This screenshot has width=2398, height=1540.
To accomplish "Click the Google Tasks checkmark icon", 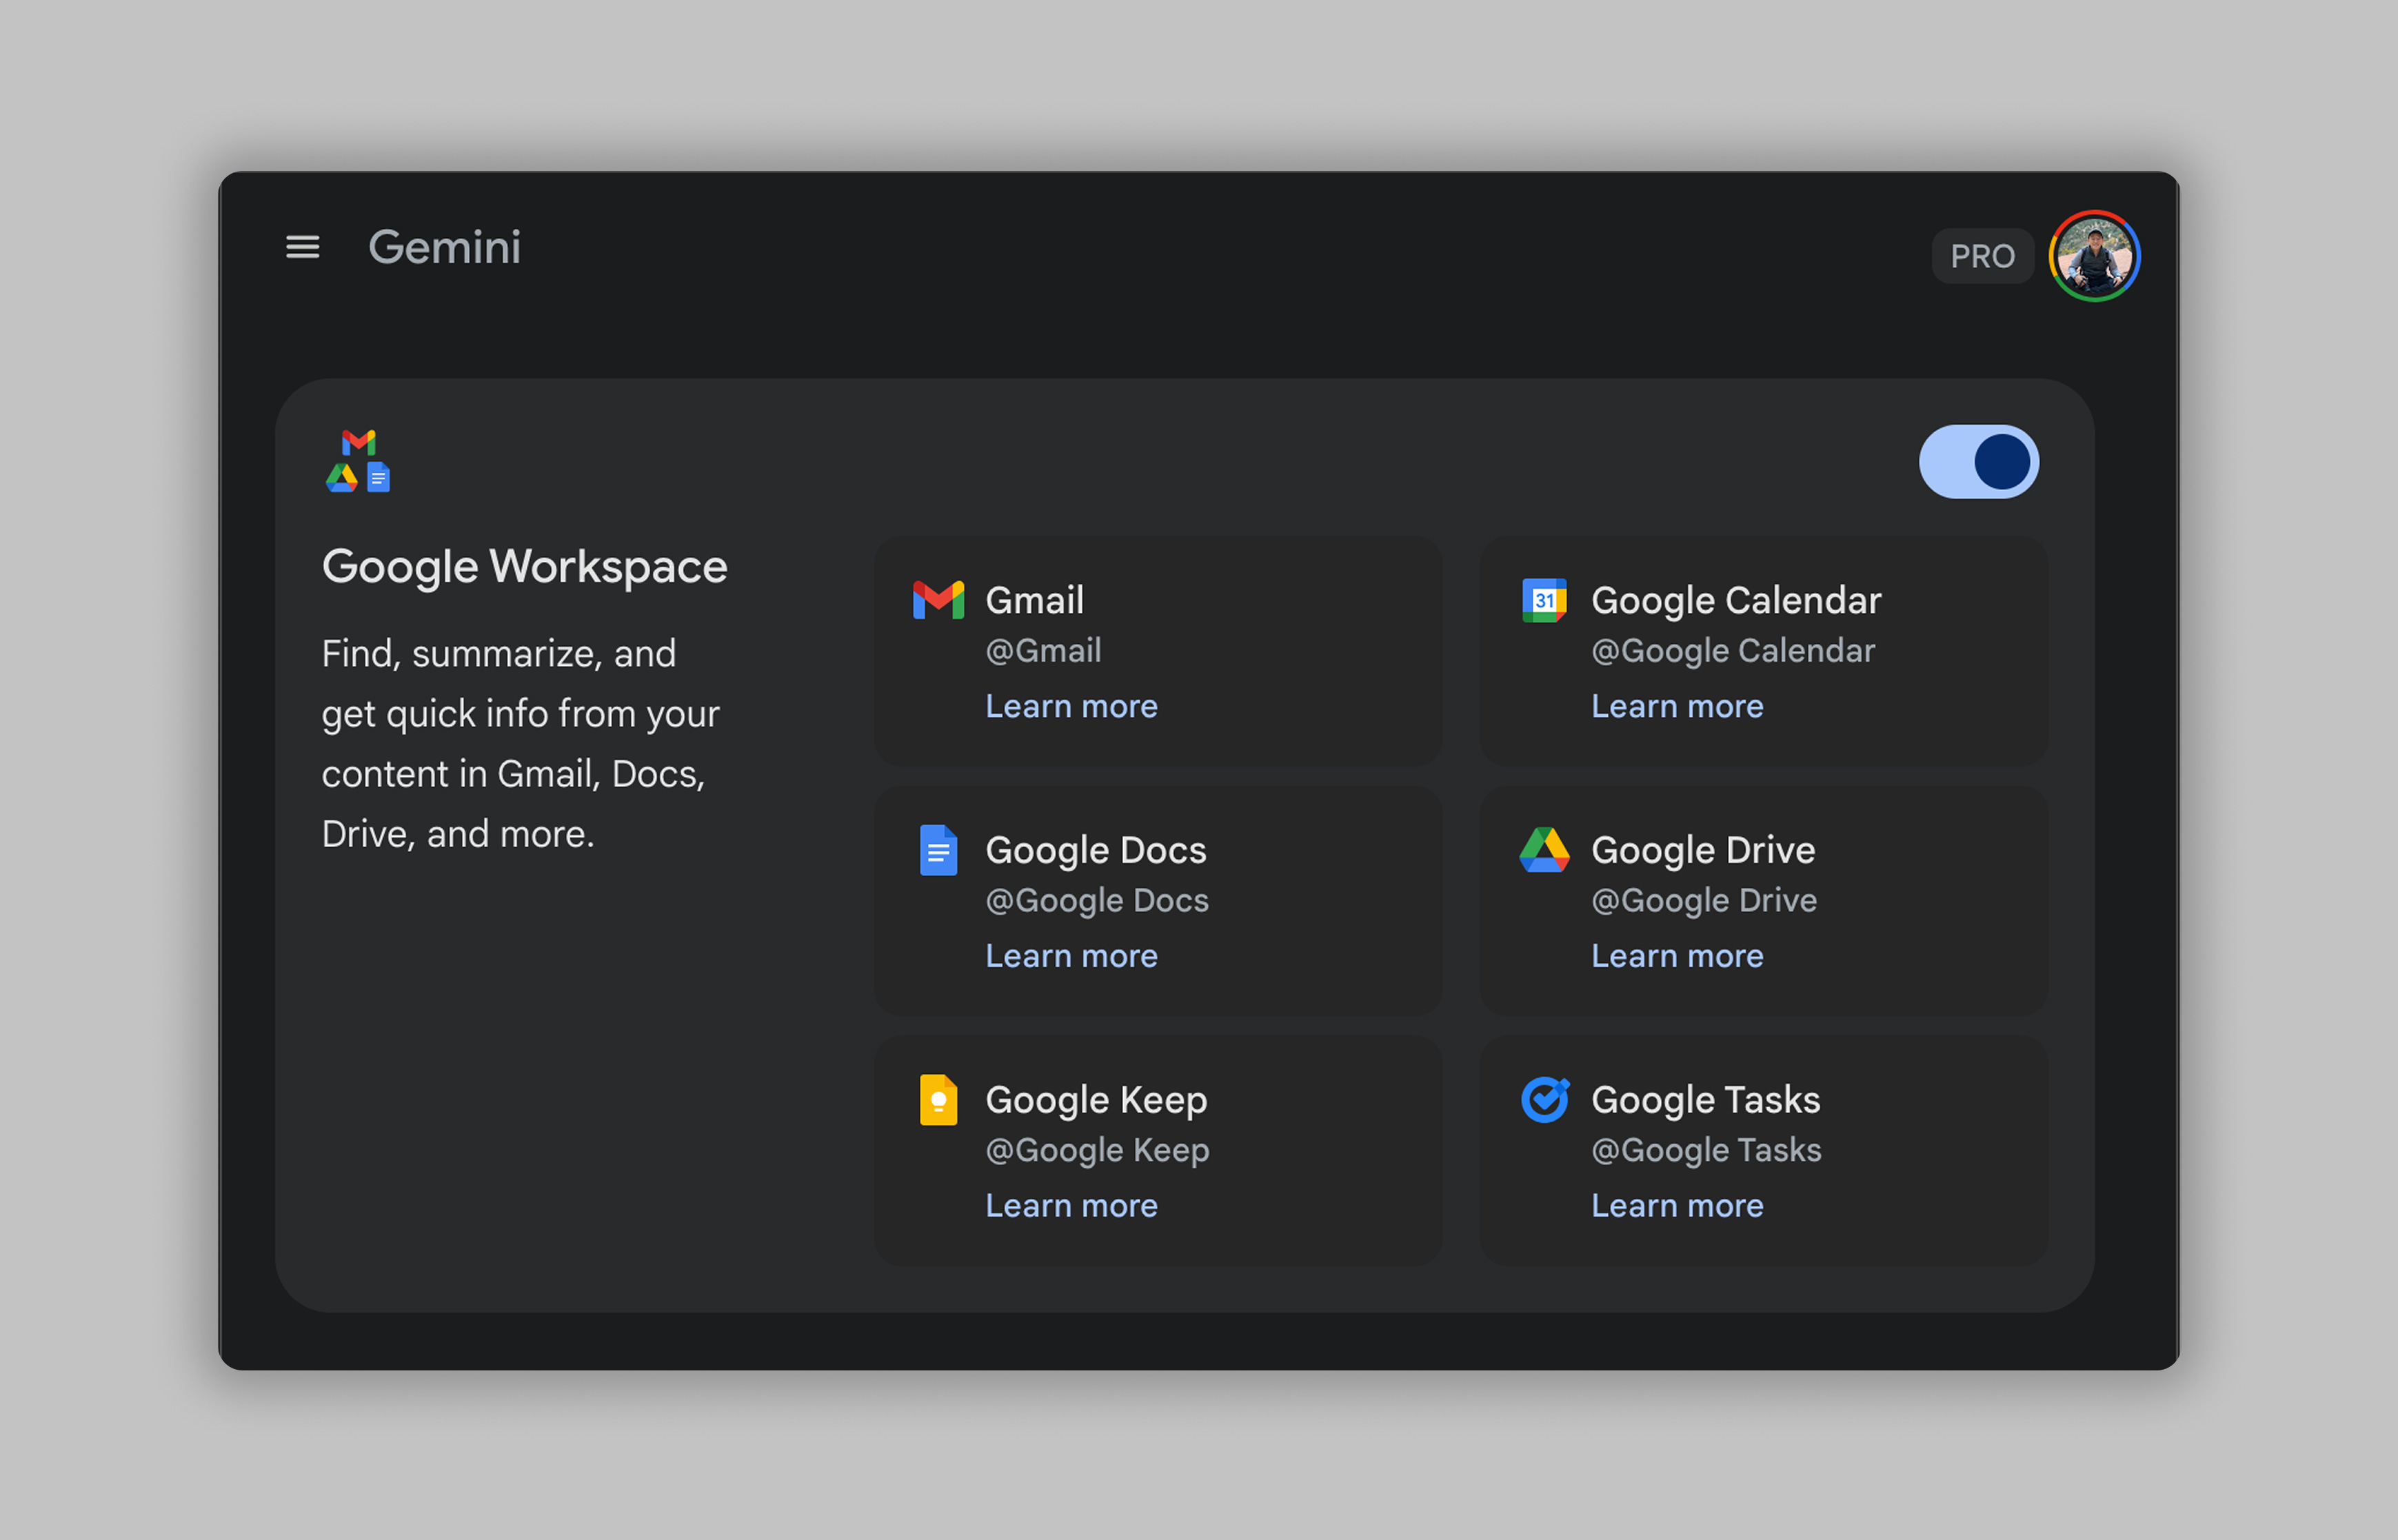I will tap(1544, 1100).
